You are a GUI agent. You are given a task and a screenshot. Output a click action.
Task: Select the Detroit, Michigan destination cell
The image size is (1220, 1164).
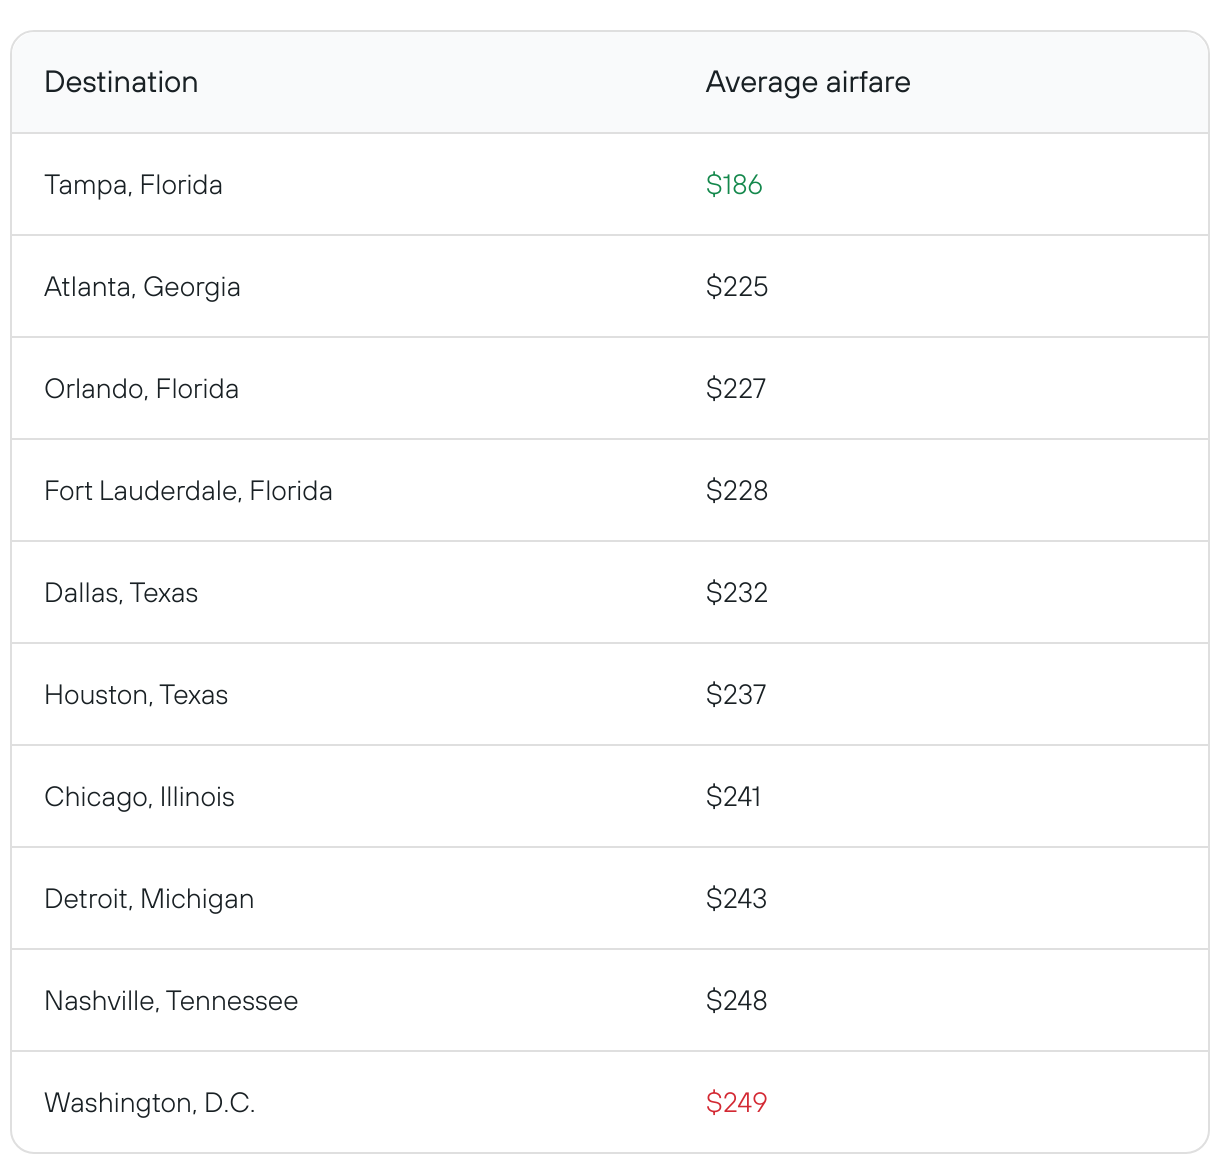pyautogui.click(x=149, y=899)
